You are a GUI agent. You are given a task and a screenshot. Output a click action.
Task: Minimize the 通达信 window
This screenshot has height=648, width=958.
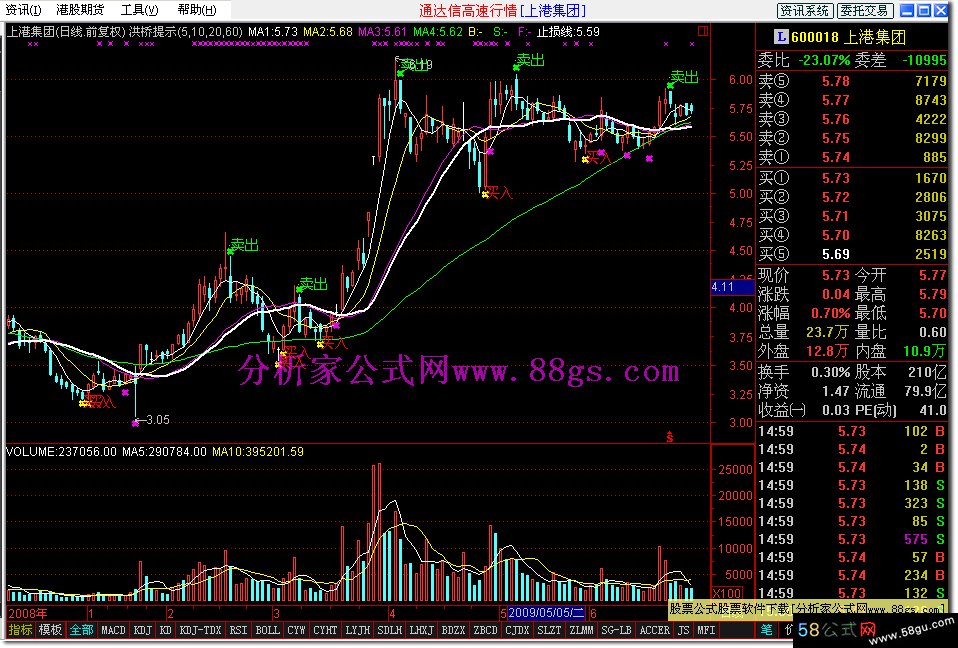pos(907,10)
